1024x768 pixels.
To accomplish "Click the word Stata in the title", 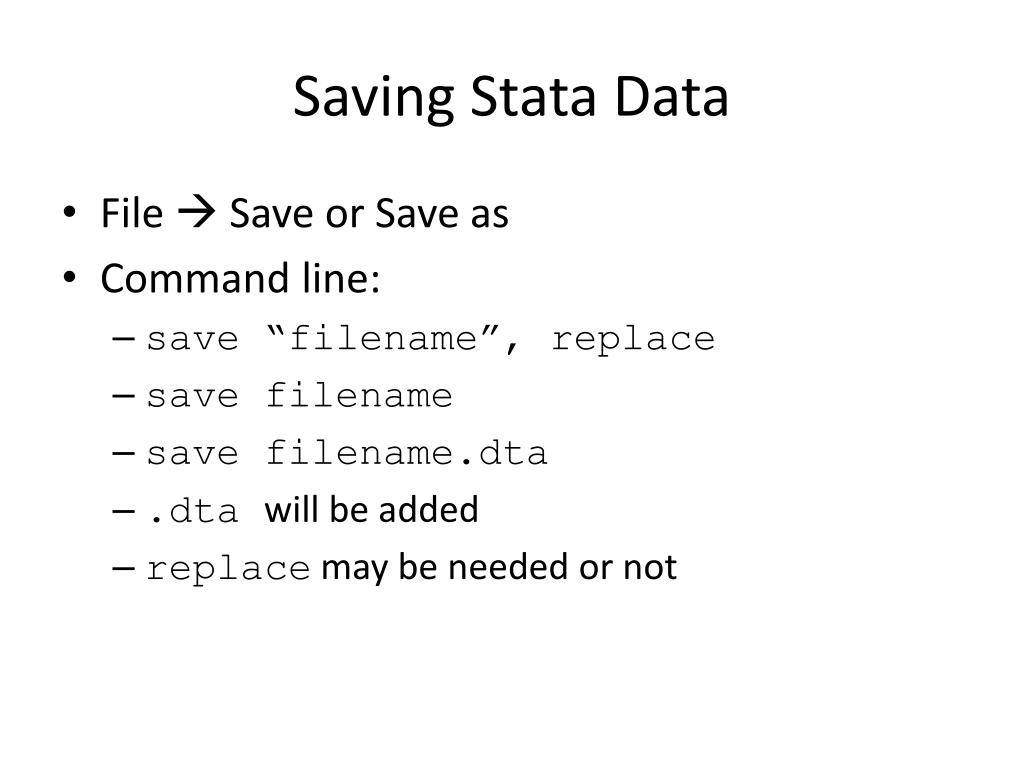I will 533,97.
